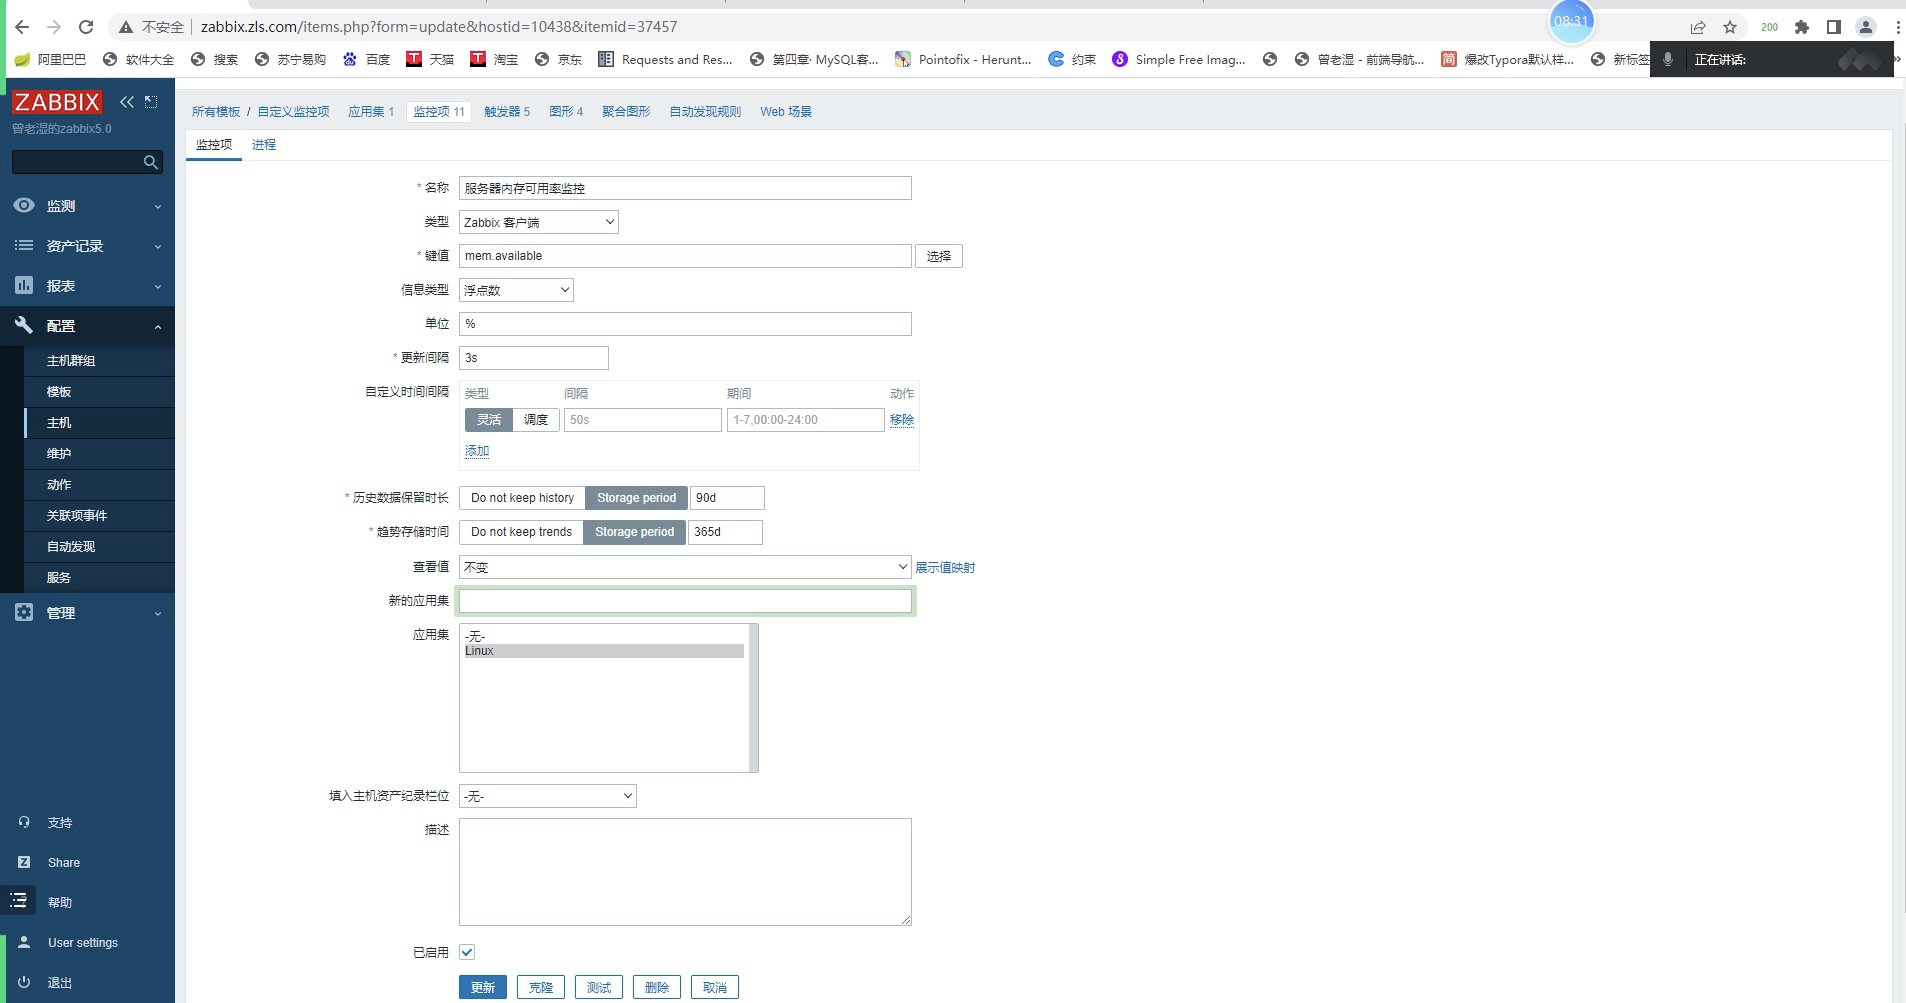Viewport: 1906px width, 1003px height.
Task: Open 信息类型 浮点数 dropdown
Action: point(516,290)
